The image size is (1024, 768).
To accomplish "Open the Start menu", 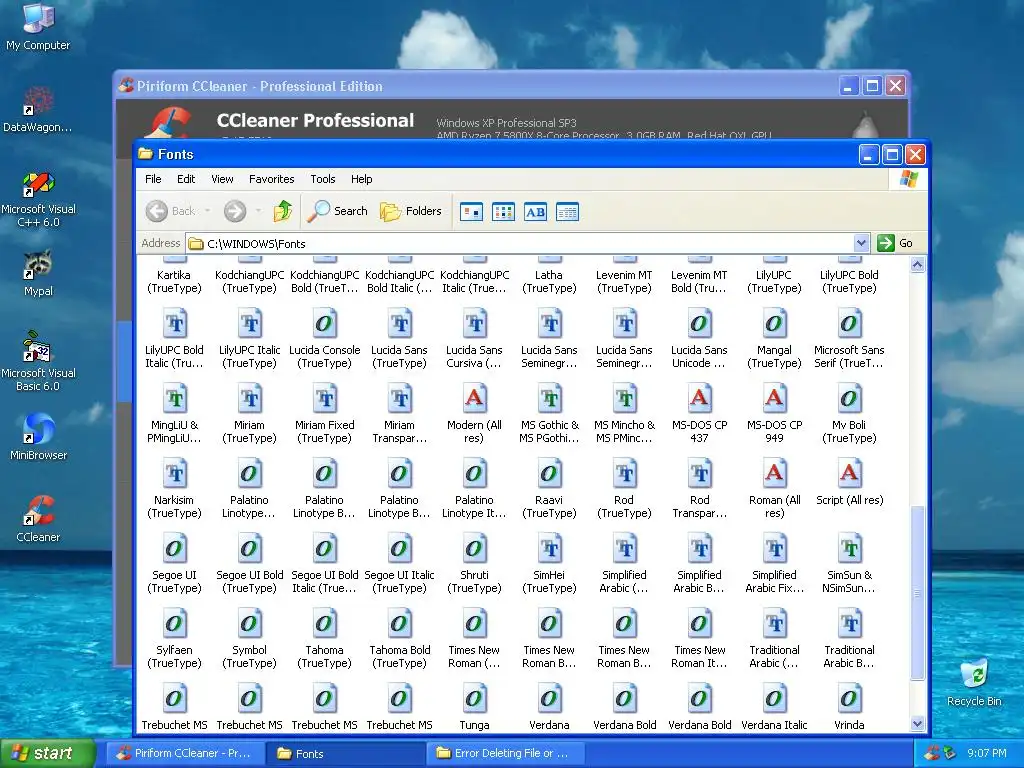I will pos(48,753).
